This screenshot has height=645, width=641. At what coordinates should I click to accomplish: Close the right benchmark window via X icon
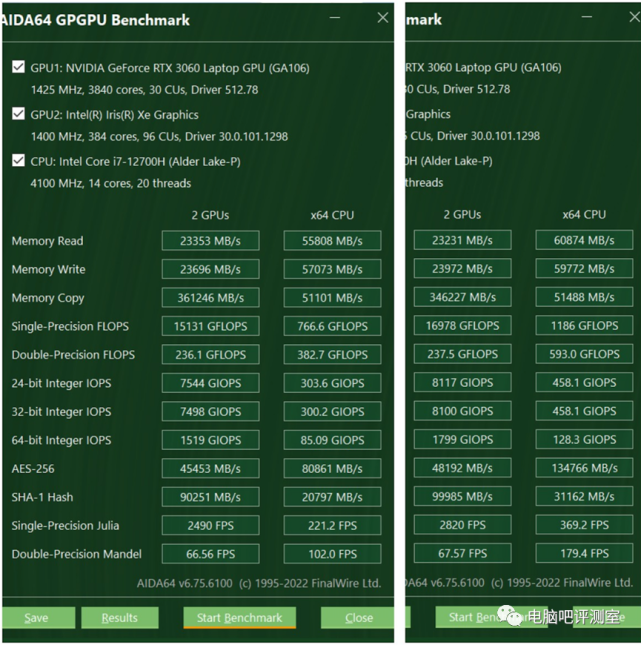click(x=635, y=17)
